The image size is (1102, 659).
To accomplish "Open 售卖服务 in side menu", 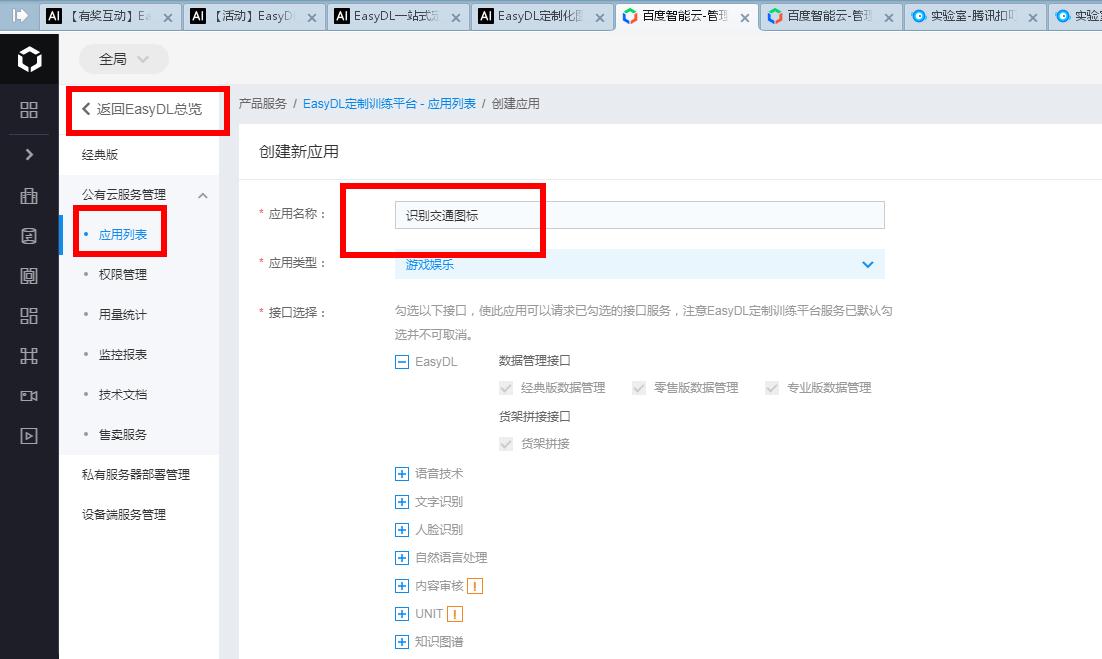I will (122, 435).
